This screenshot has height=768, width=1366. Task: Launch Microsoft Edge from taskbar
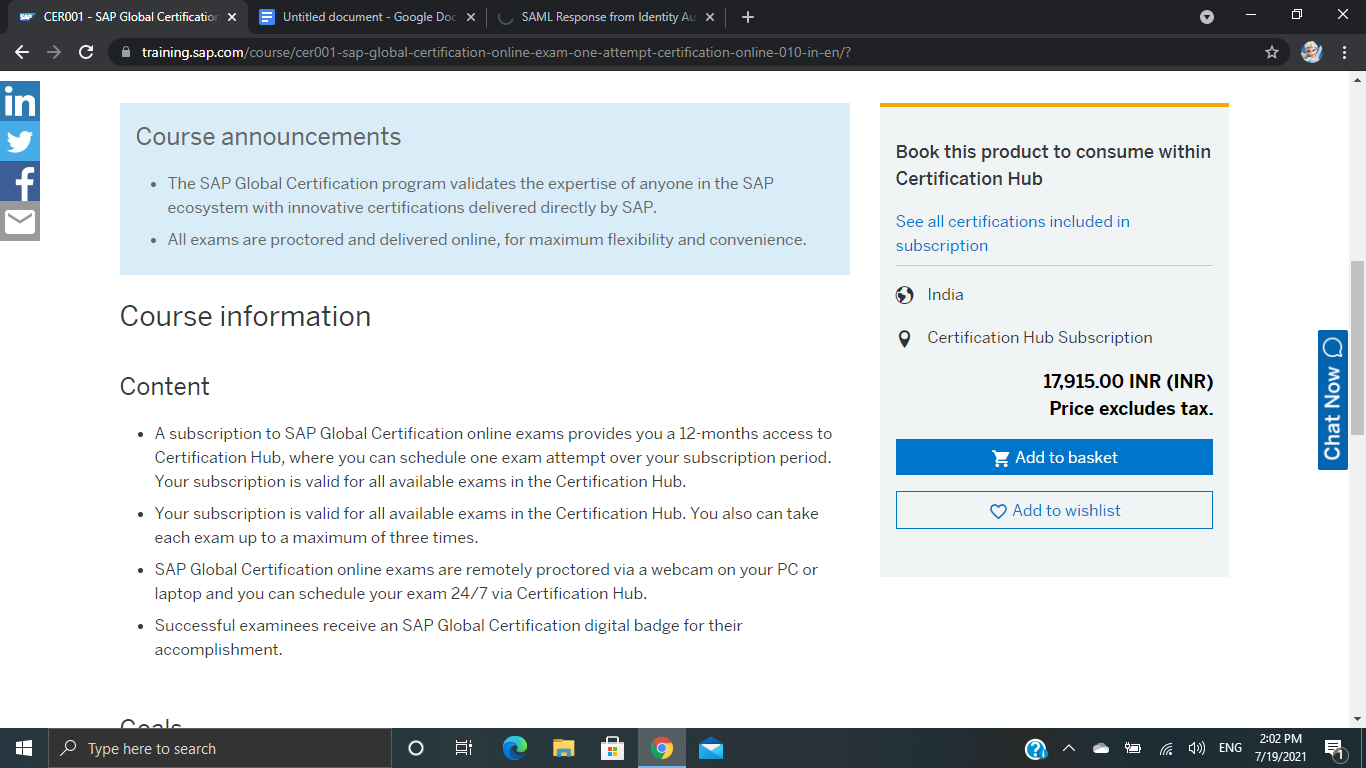(x=514, y=748)
